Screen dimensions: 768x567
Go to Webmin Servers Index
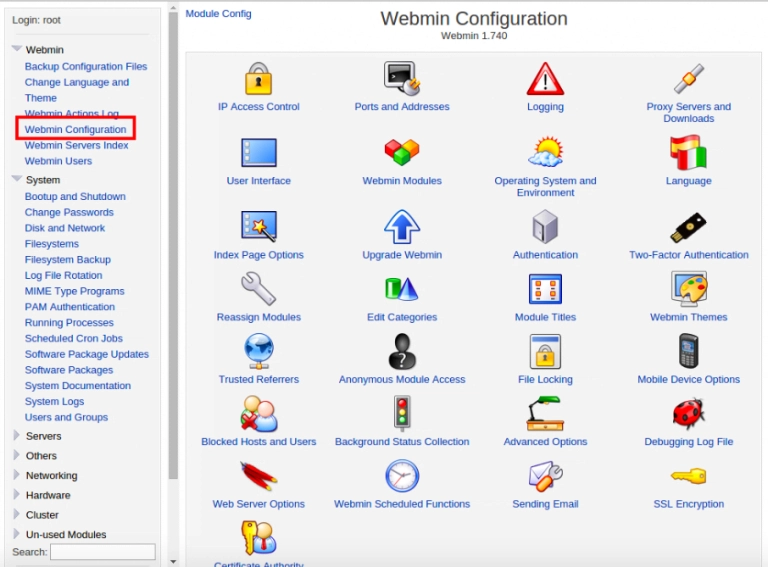(x=76, y=145)
